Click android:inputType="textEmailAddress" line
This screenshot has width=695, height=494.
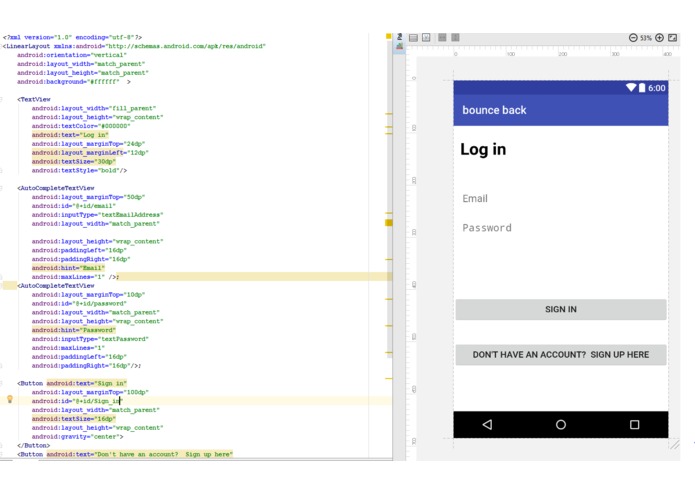[98, 214]
